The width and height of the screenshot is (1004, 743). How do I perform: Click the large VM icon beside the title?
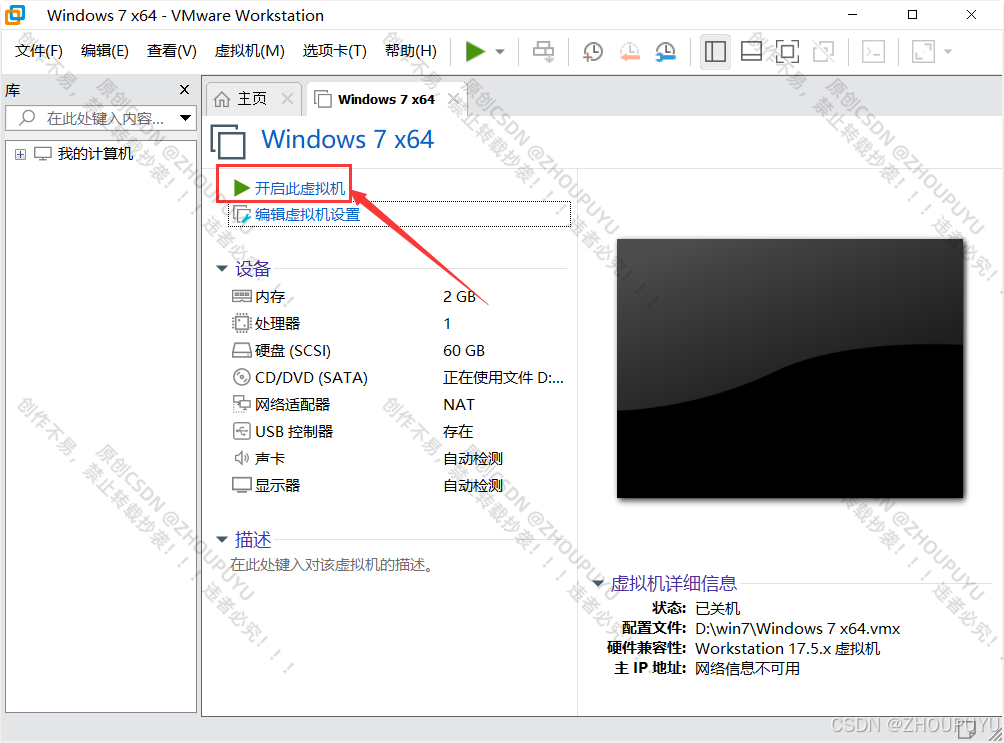(229, 142)
